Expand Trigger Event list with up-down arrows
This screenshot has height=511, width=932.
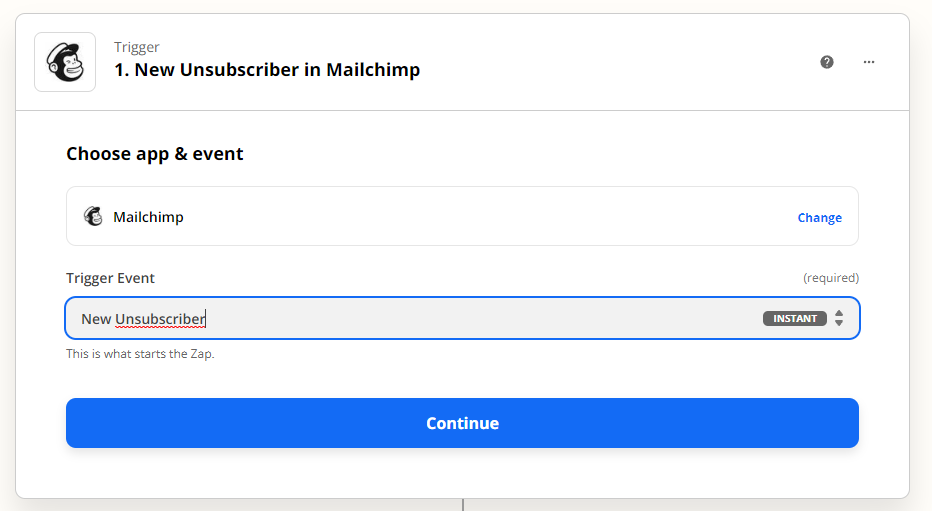(839, 318)
